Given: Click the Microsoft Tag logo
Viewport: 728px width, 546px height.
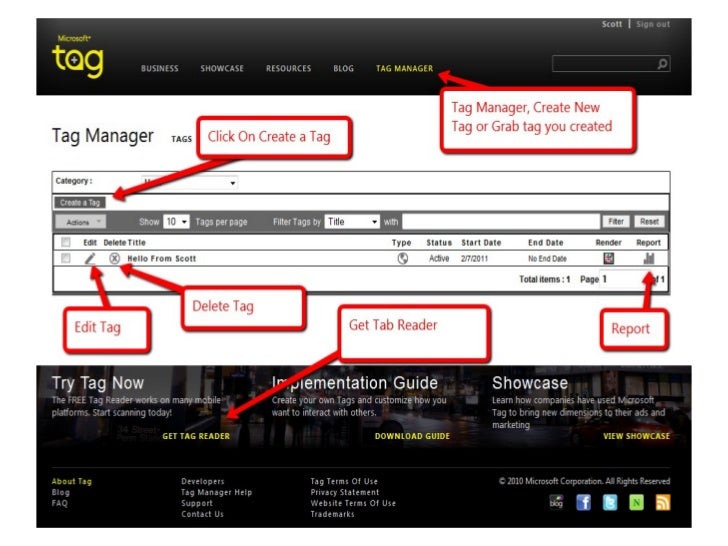Looking at the screenshot, I should pyautogui.click(x=78, y=56).
